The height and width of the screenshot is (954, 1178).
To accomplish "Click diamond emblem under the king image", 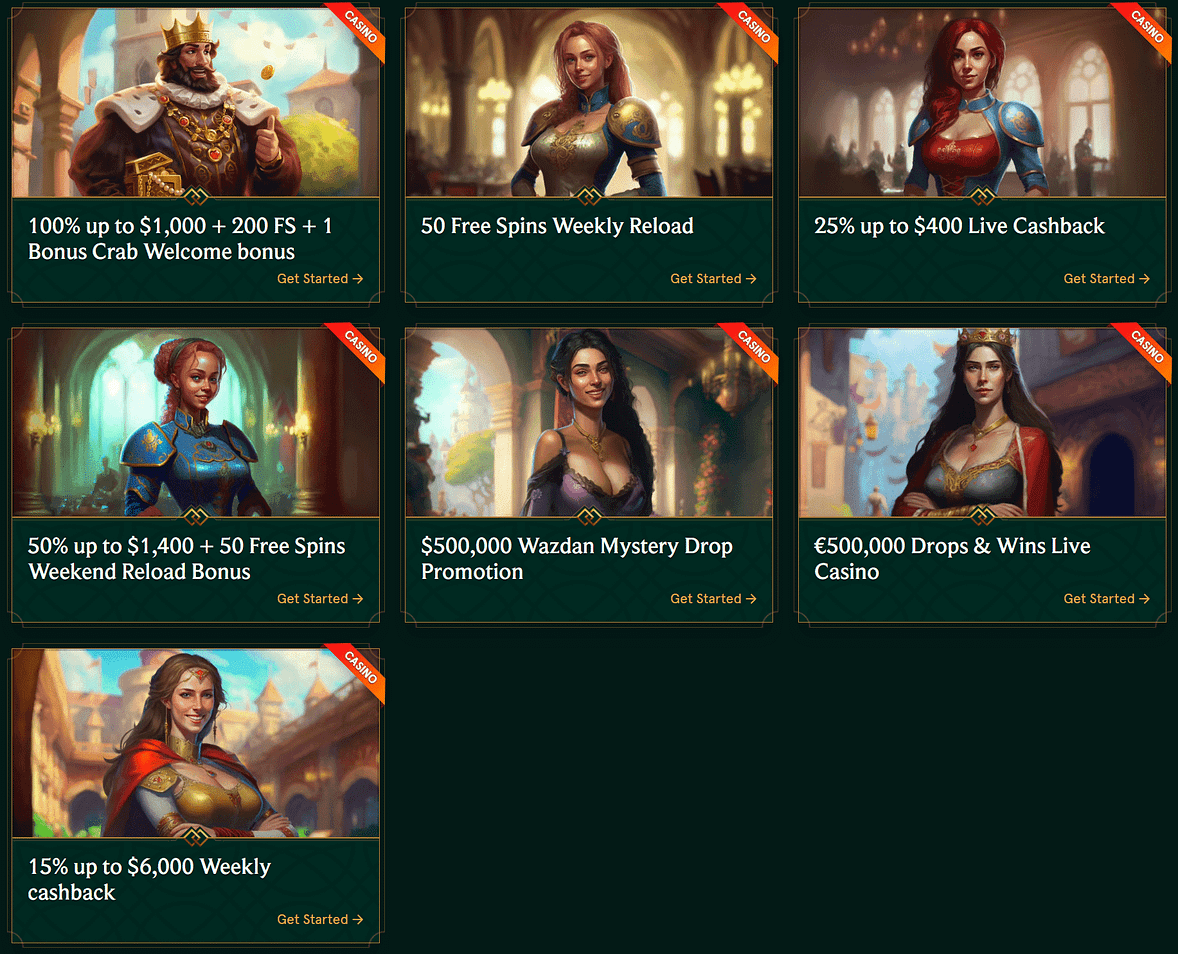I will point(195,197).
